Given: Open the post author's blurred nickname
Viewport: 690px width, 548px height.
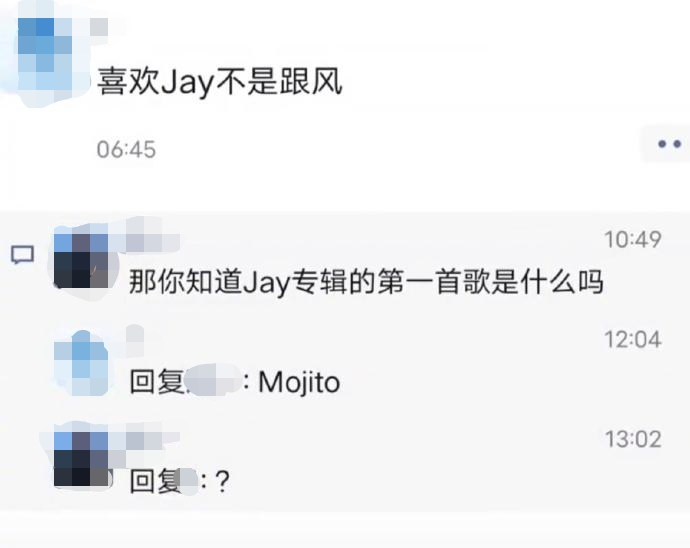Looking at the screenshot, I should 99,27.
